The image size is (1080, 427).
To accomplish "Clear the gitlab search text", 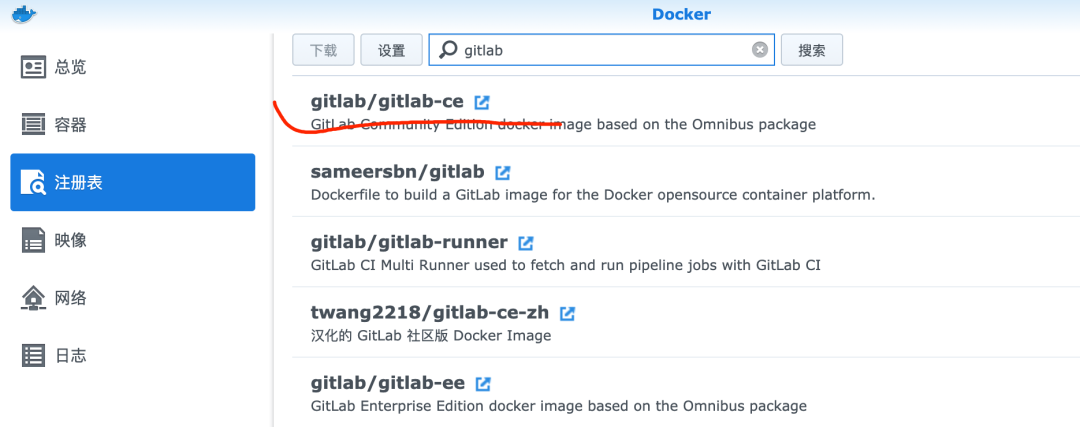I will click(760, 49).
